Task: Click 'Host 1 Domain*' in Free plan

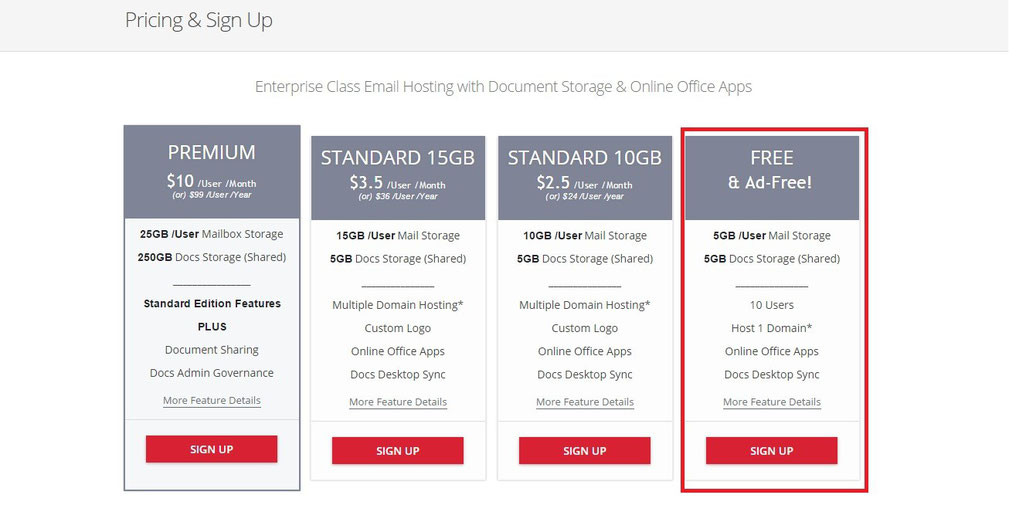Action: (x=772, y=328)
